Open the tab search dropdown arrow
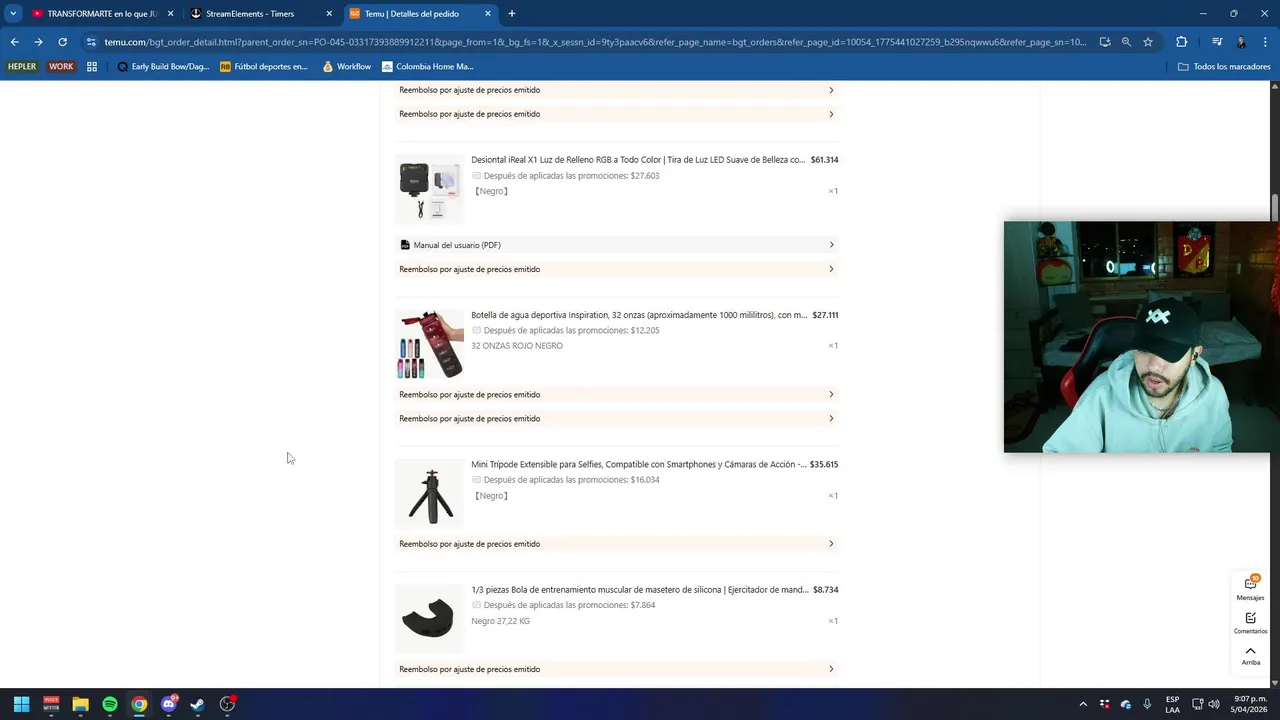The width and height of the screenshot is (1280, 720). point(13,14)
